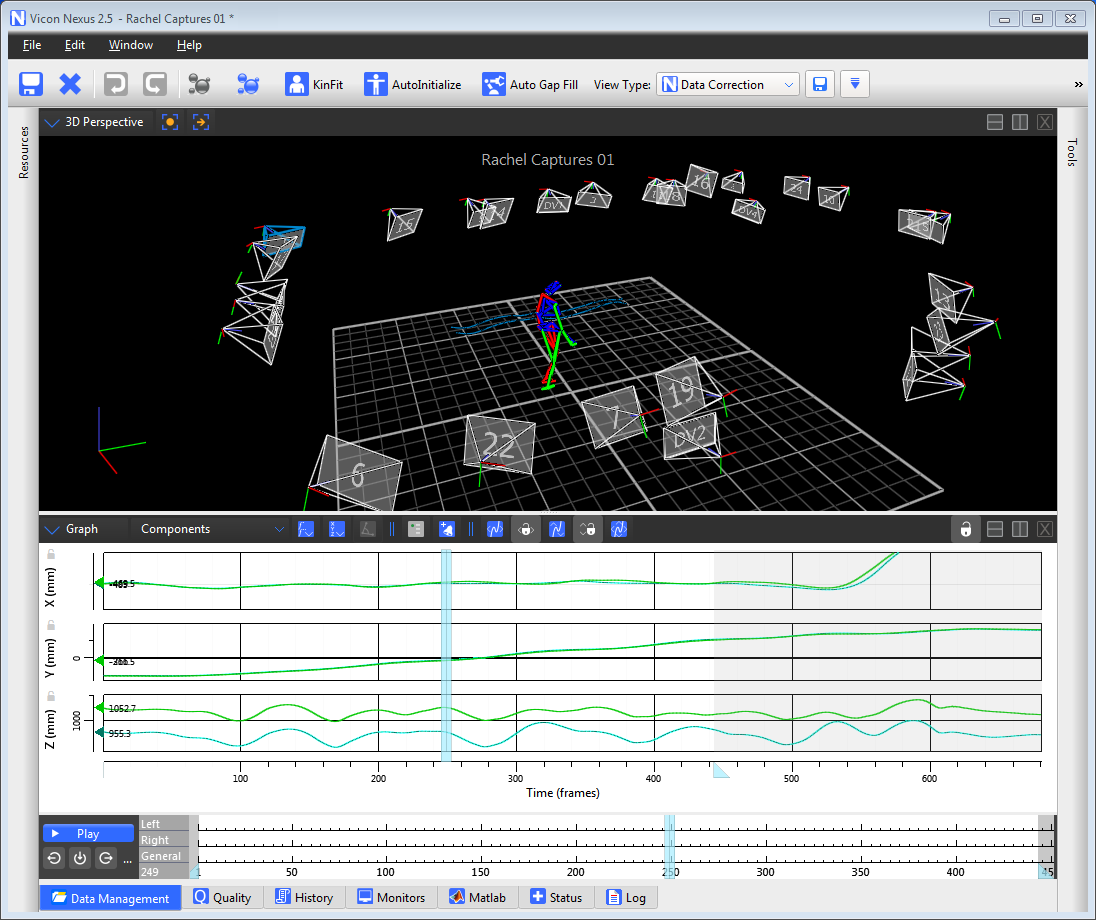
Task: Open the Edit menu
Action: (x=75, y=45)
